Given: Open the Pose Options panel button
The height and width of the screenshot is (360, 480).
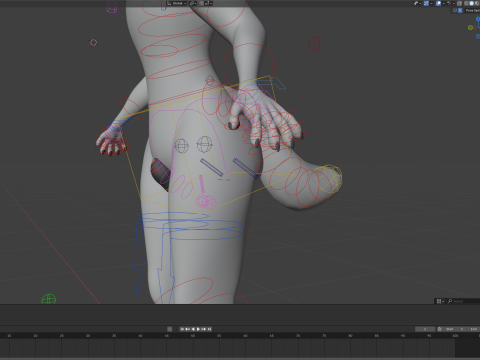Looking at the screenshot, I should point(472,10).
